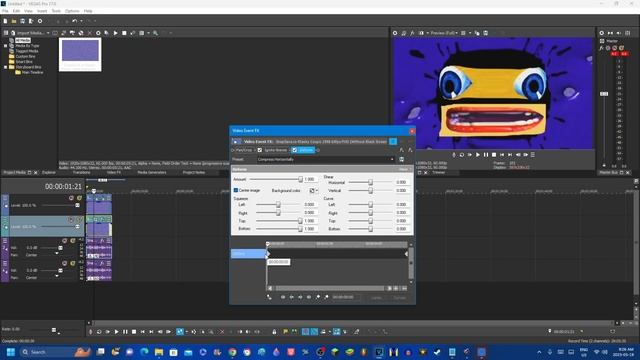Open the Insert menu
The height and width of the screenshot is (360, 640).
tap(42, 11)
